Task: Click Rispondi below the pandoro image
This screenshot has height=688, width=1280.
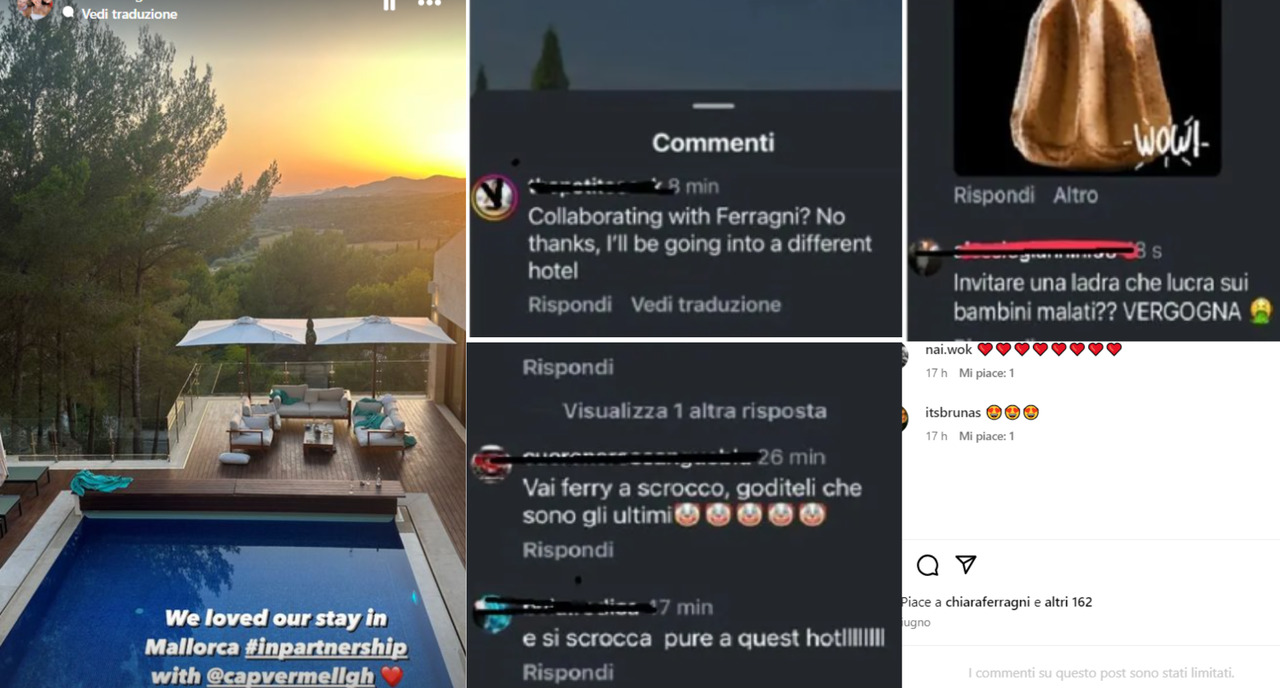Action: (x=995, y=196)
